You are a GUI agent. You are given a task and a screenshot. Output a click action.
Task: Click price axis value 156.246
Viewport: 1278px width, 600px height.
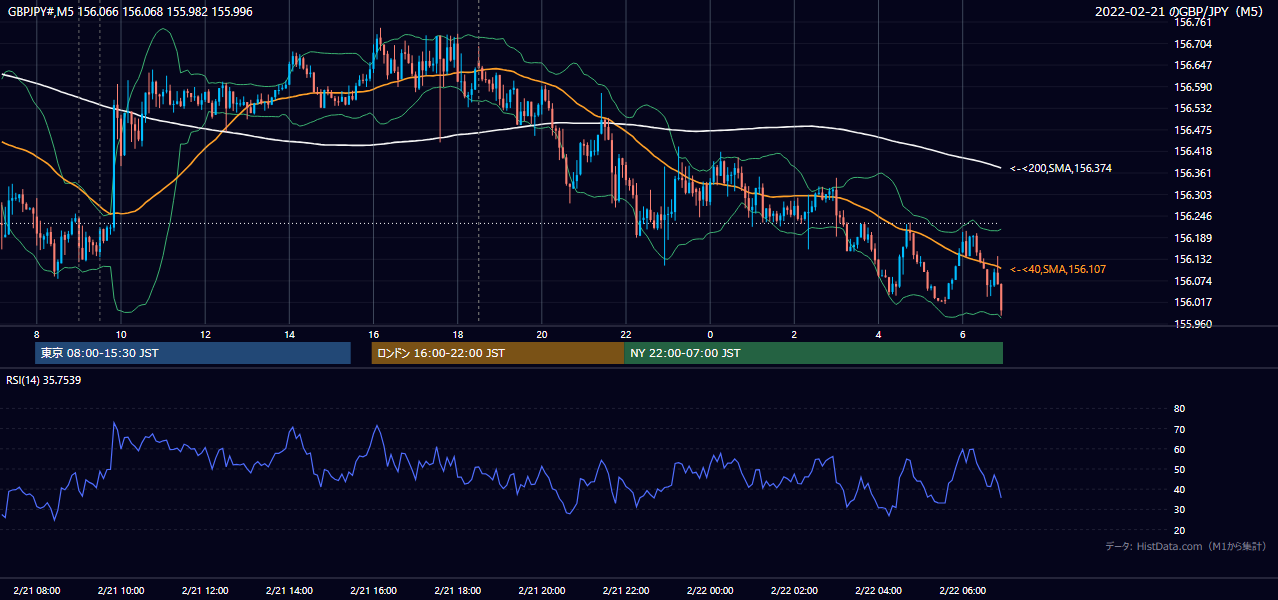tap(1192, 216)
